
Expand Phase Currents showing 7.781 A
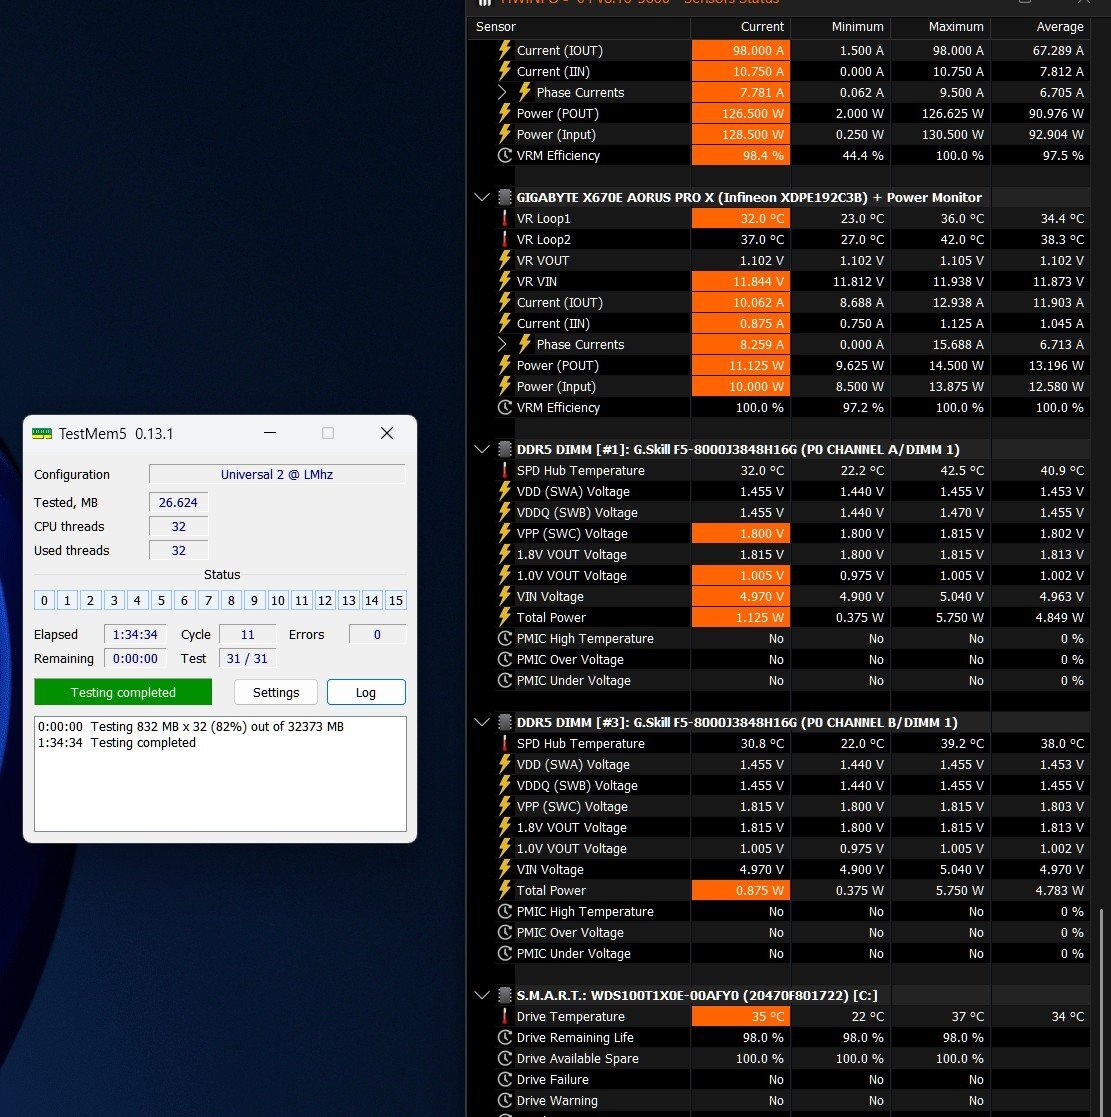(x=502, y=93)
